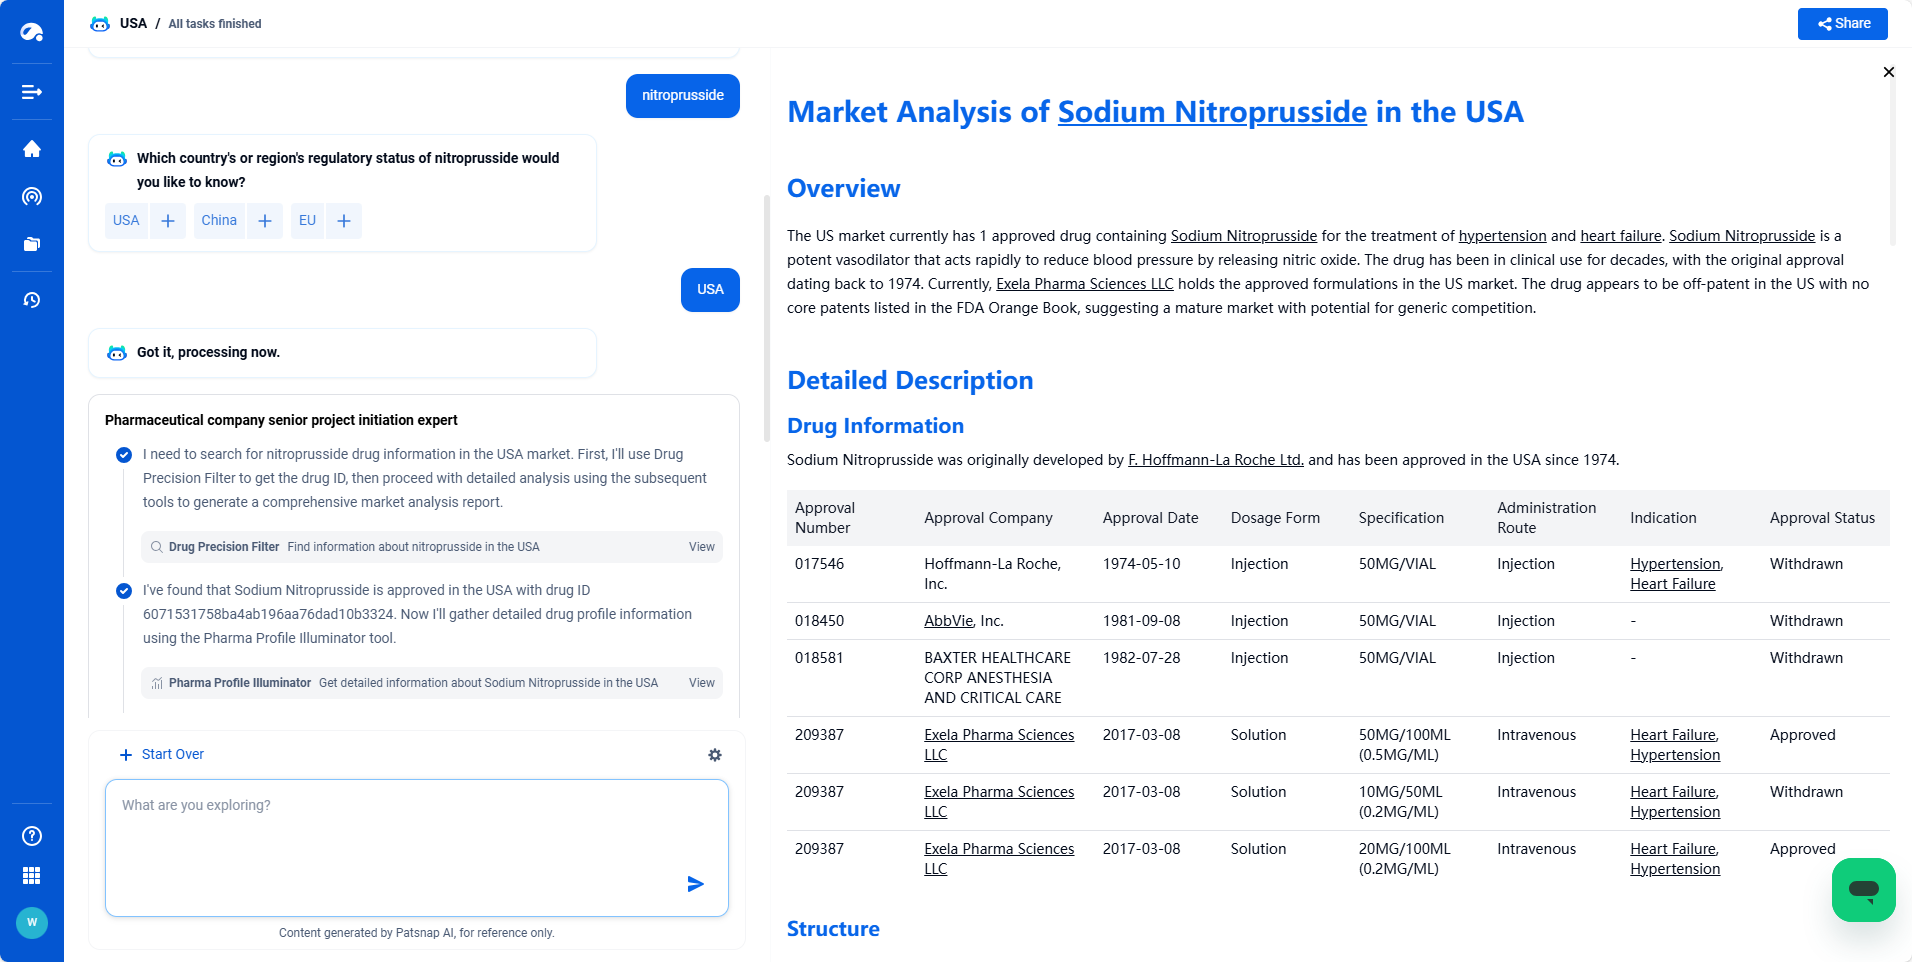Add the EU region option
The image size is (1912, 962).
(343, 221)
